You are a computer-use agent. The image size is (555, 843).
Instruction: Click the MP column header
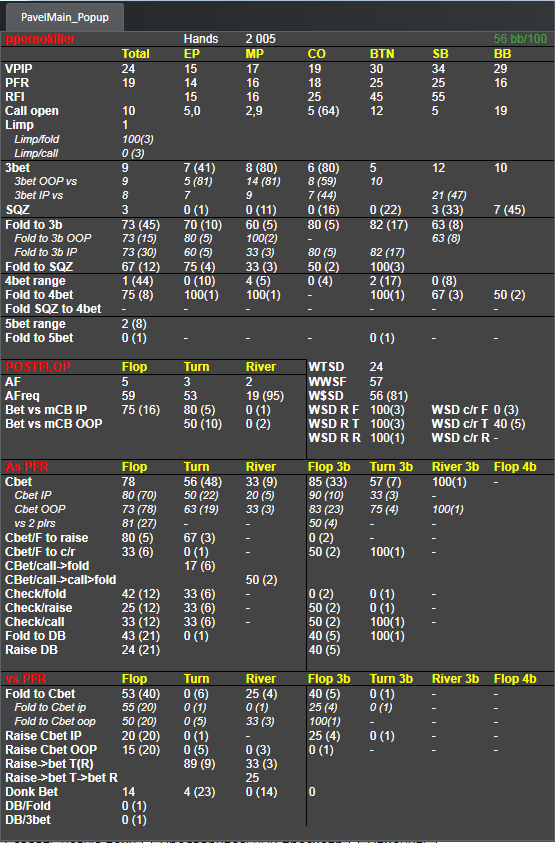tap(255, 54)
